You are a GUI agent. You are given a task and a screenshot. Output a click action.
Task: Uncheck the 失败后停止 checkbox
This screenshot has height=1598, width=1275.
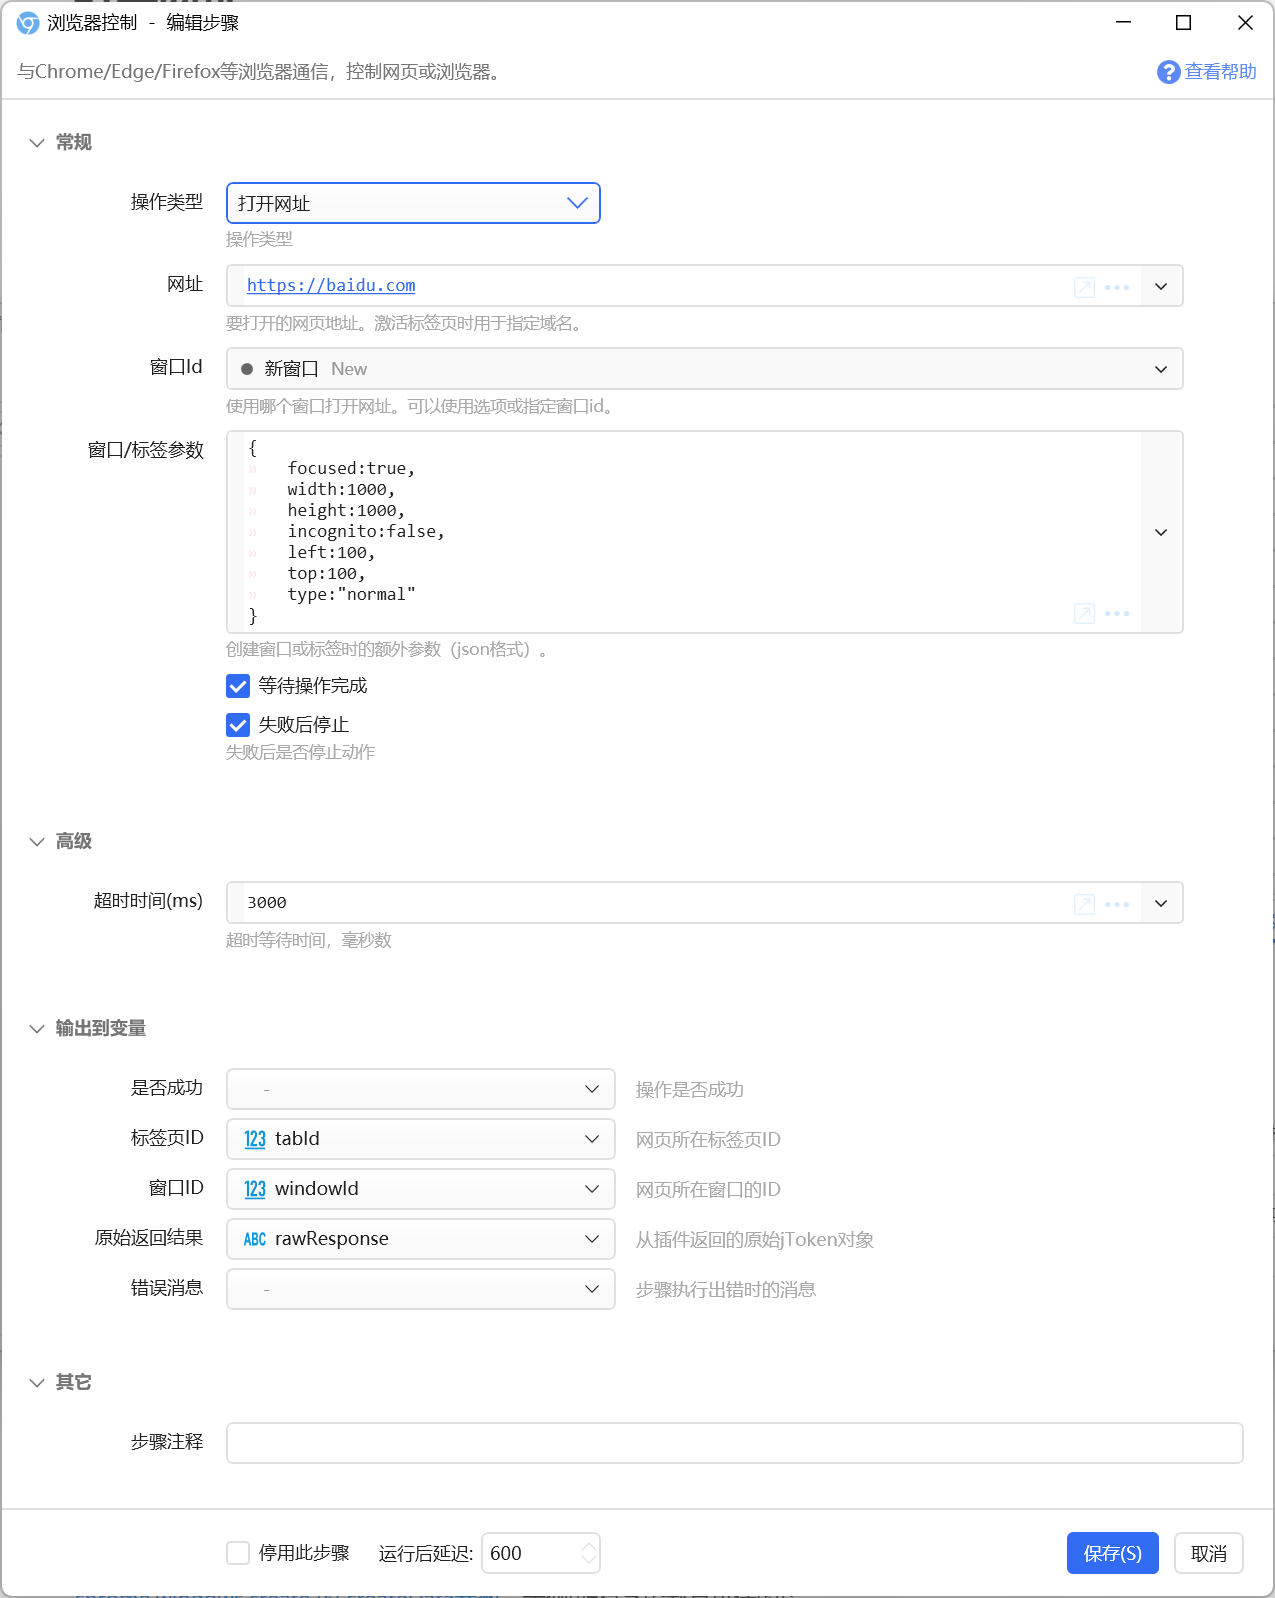point(238,725)
